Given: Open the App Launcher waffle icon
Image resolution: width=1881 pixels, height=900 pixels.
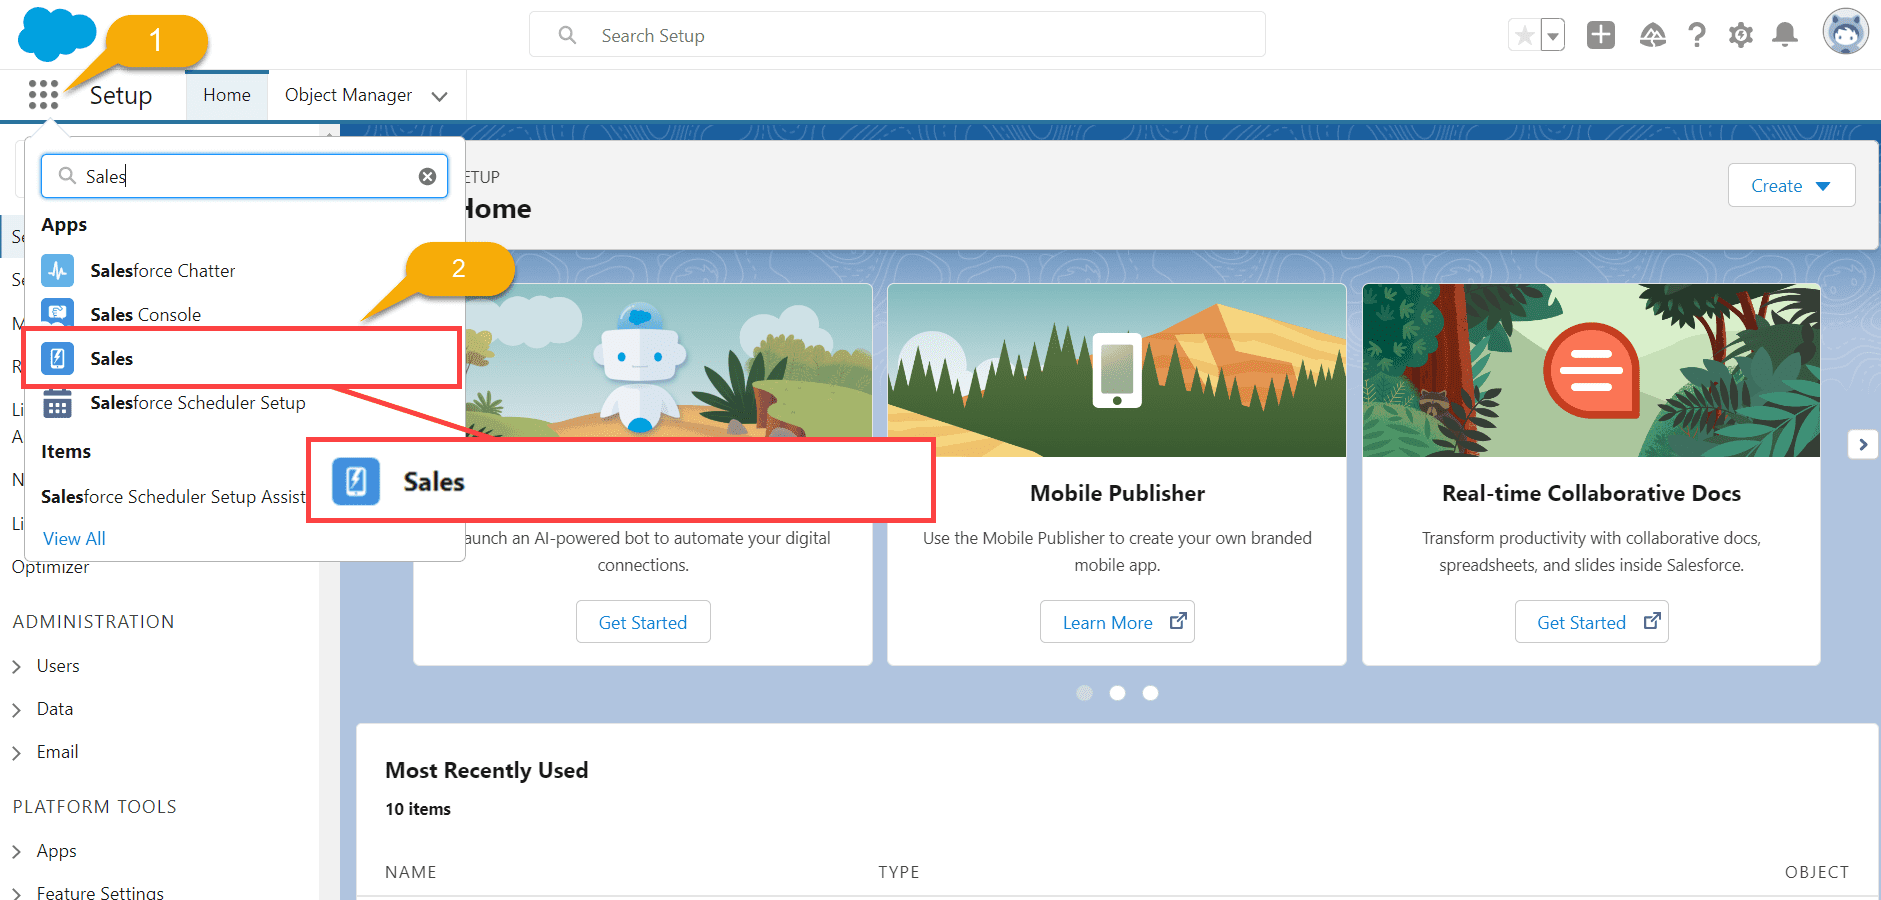Looking at the screenshot, I should [x=43, y=94].
